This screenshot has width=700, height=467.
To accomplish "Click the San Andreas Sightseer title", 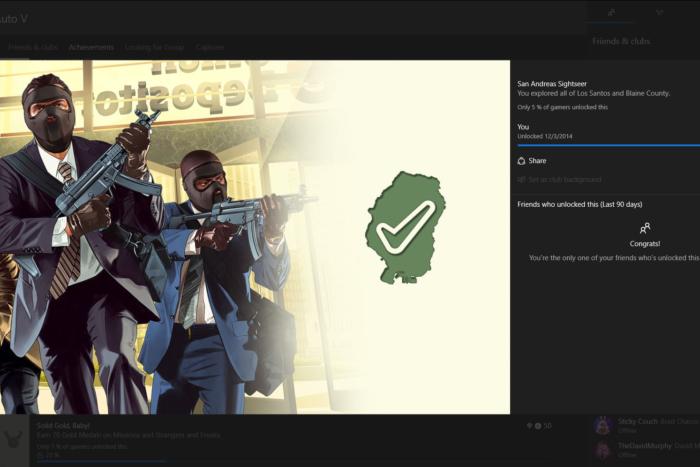I will 552,83.
